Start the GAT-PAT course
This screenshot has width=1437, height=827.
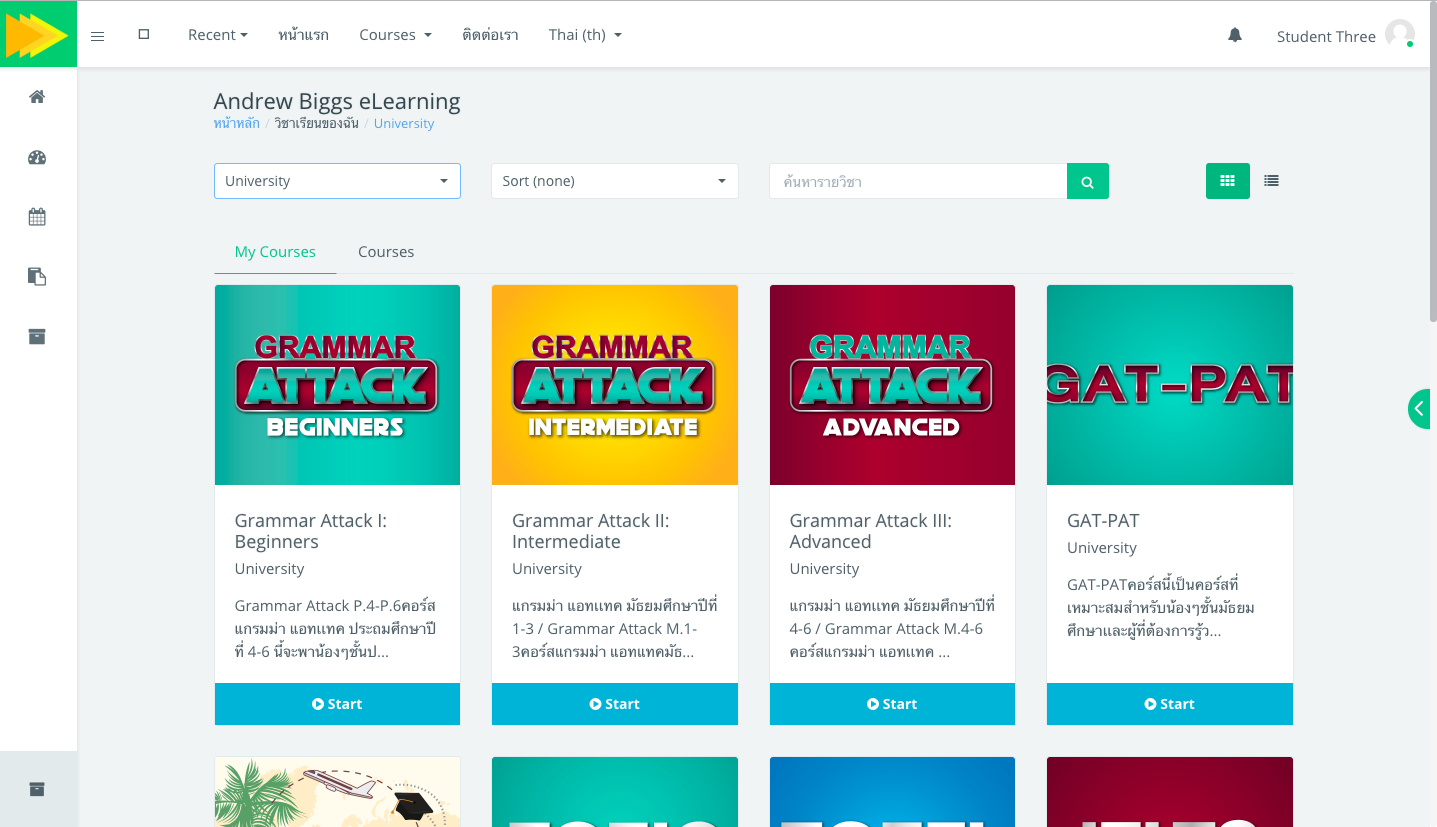point(1170,704)
